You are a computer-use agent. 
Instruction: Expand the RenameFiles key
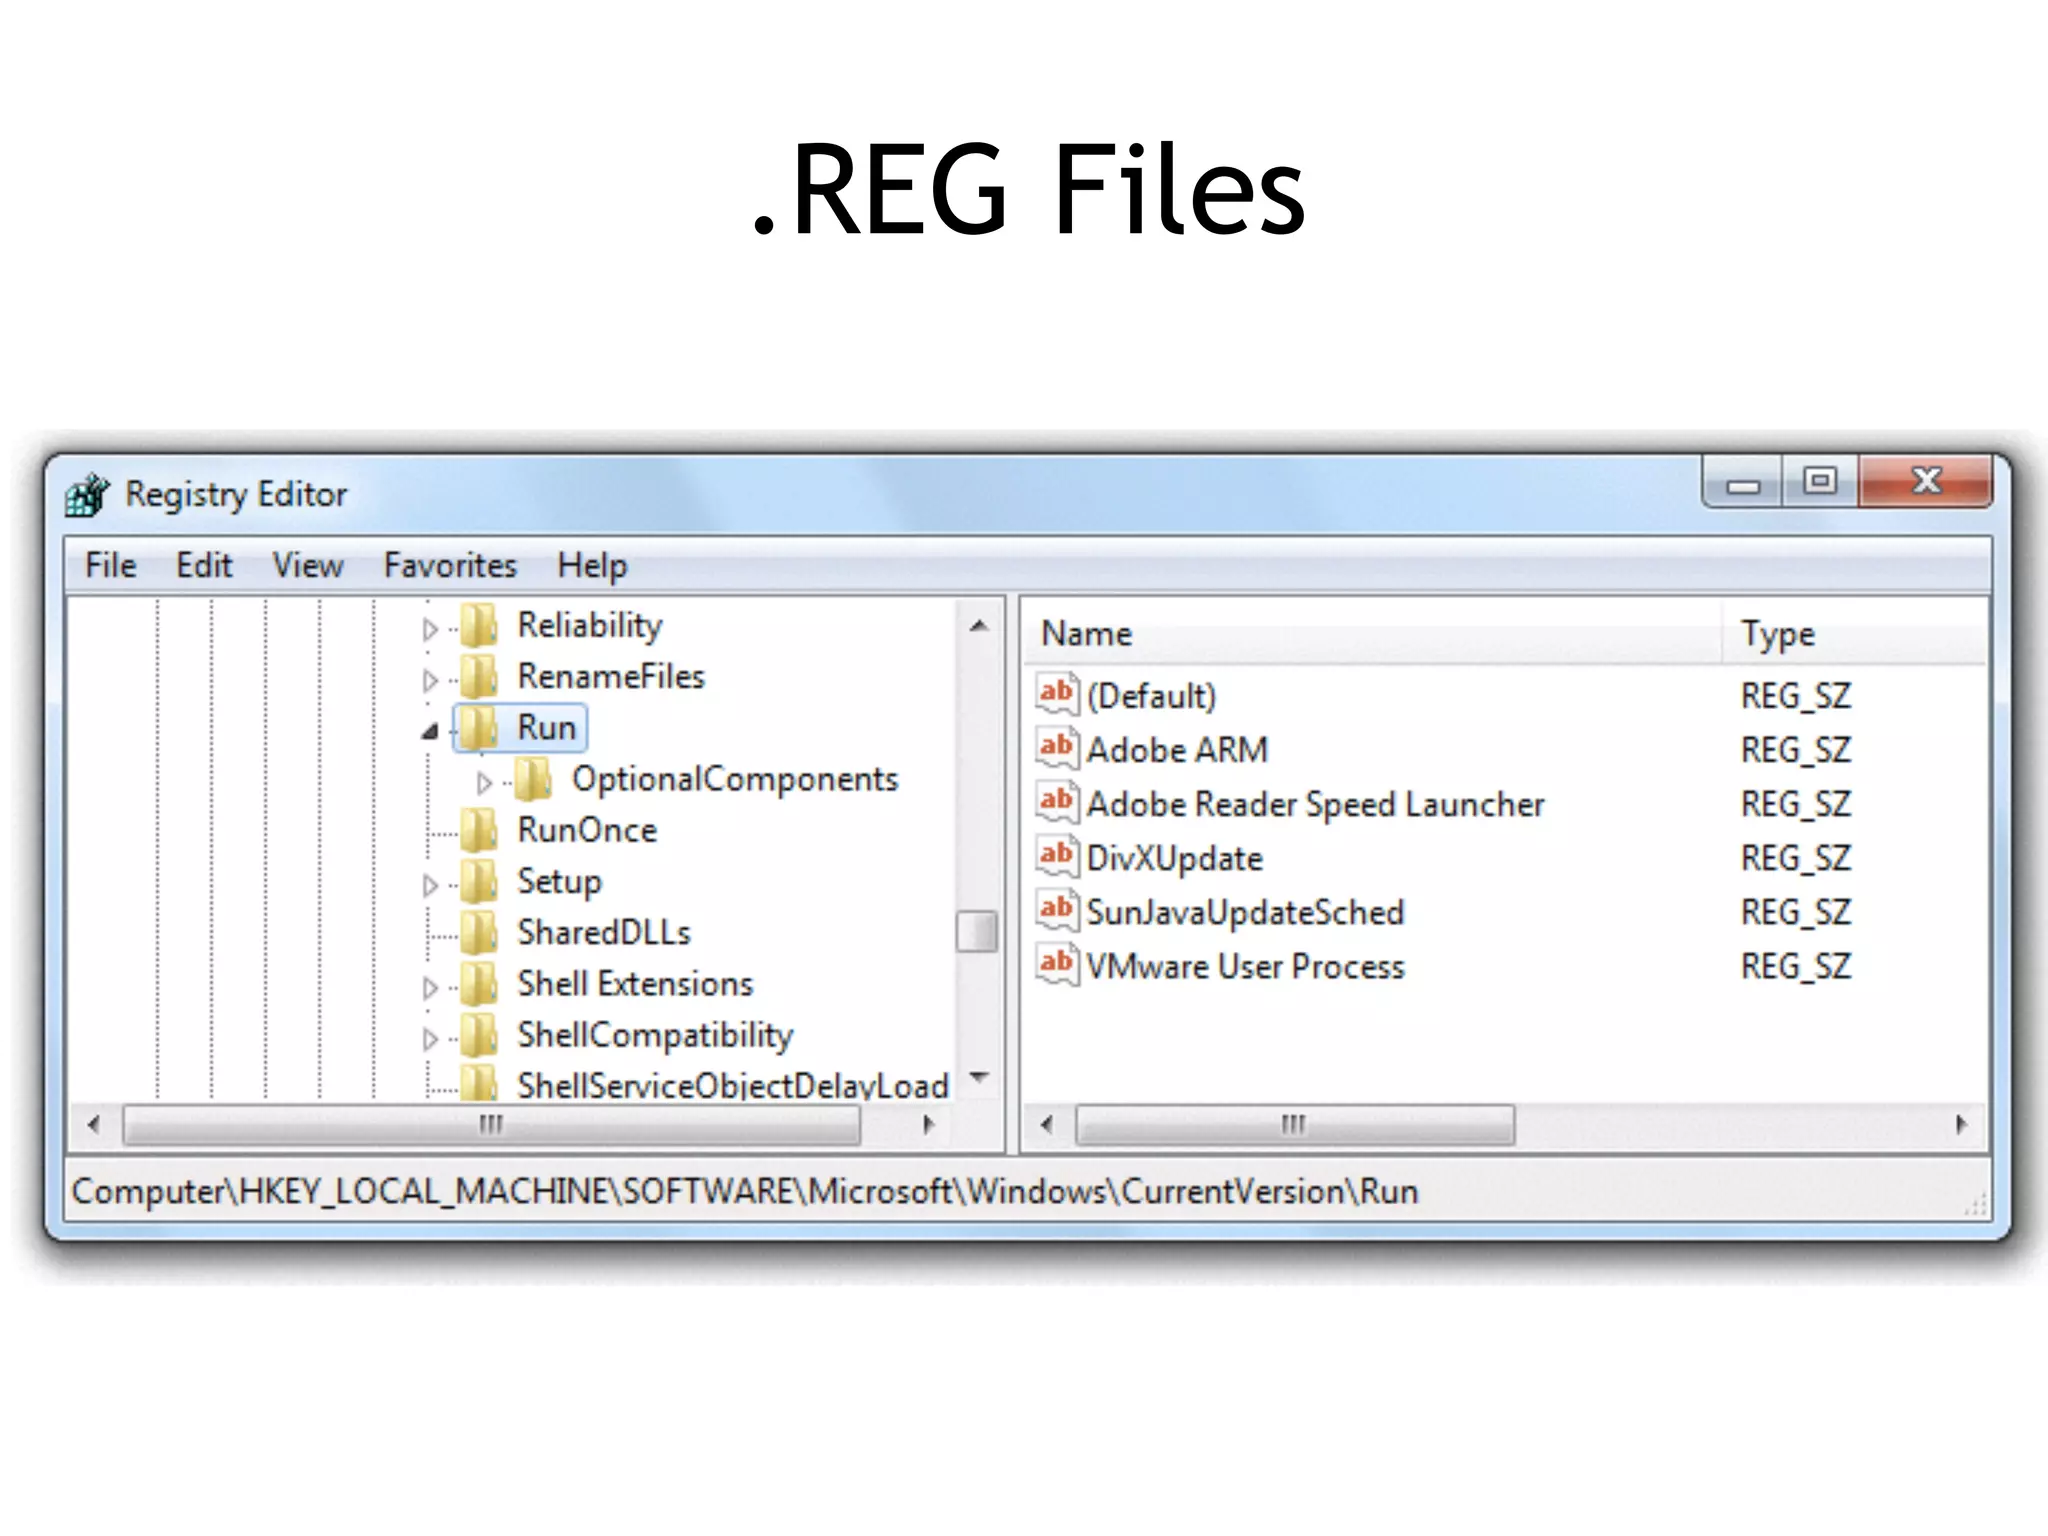(430, 680)
